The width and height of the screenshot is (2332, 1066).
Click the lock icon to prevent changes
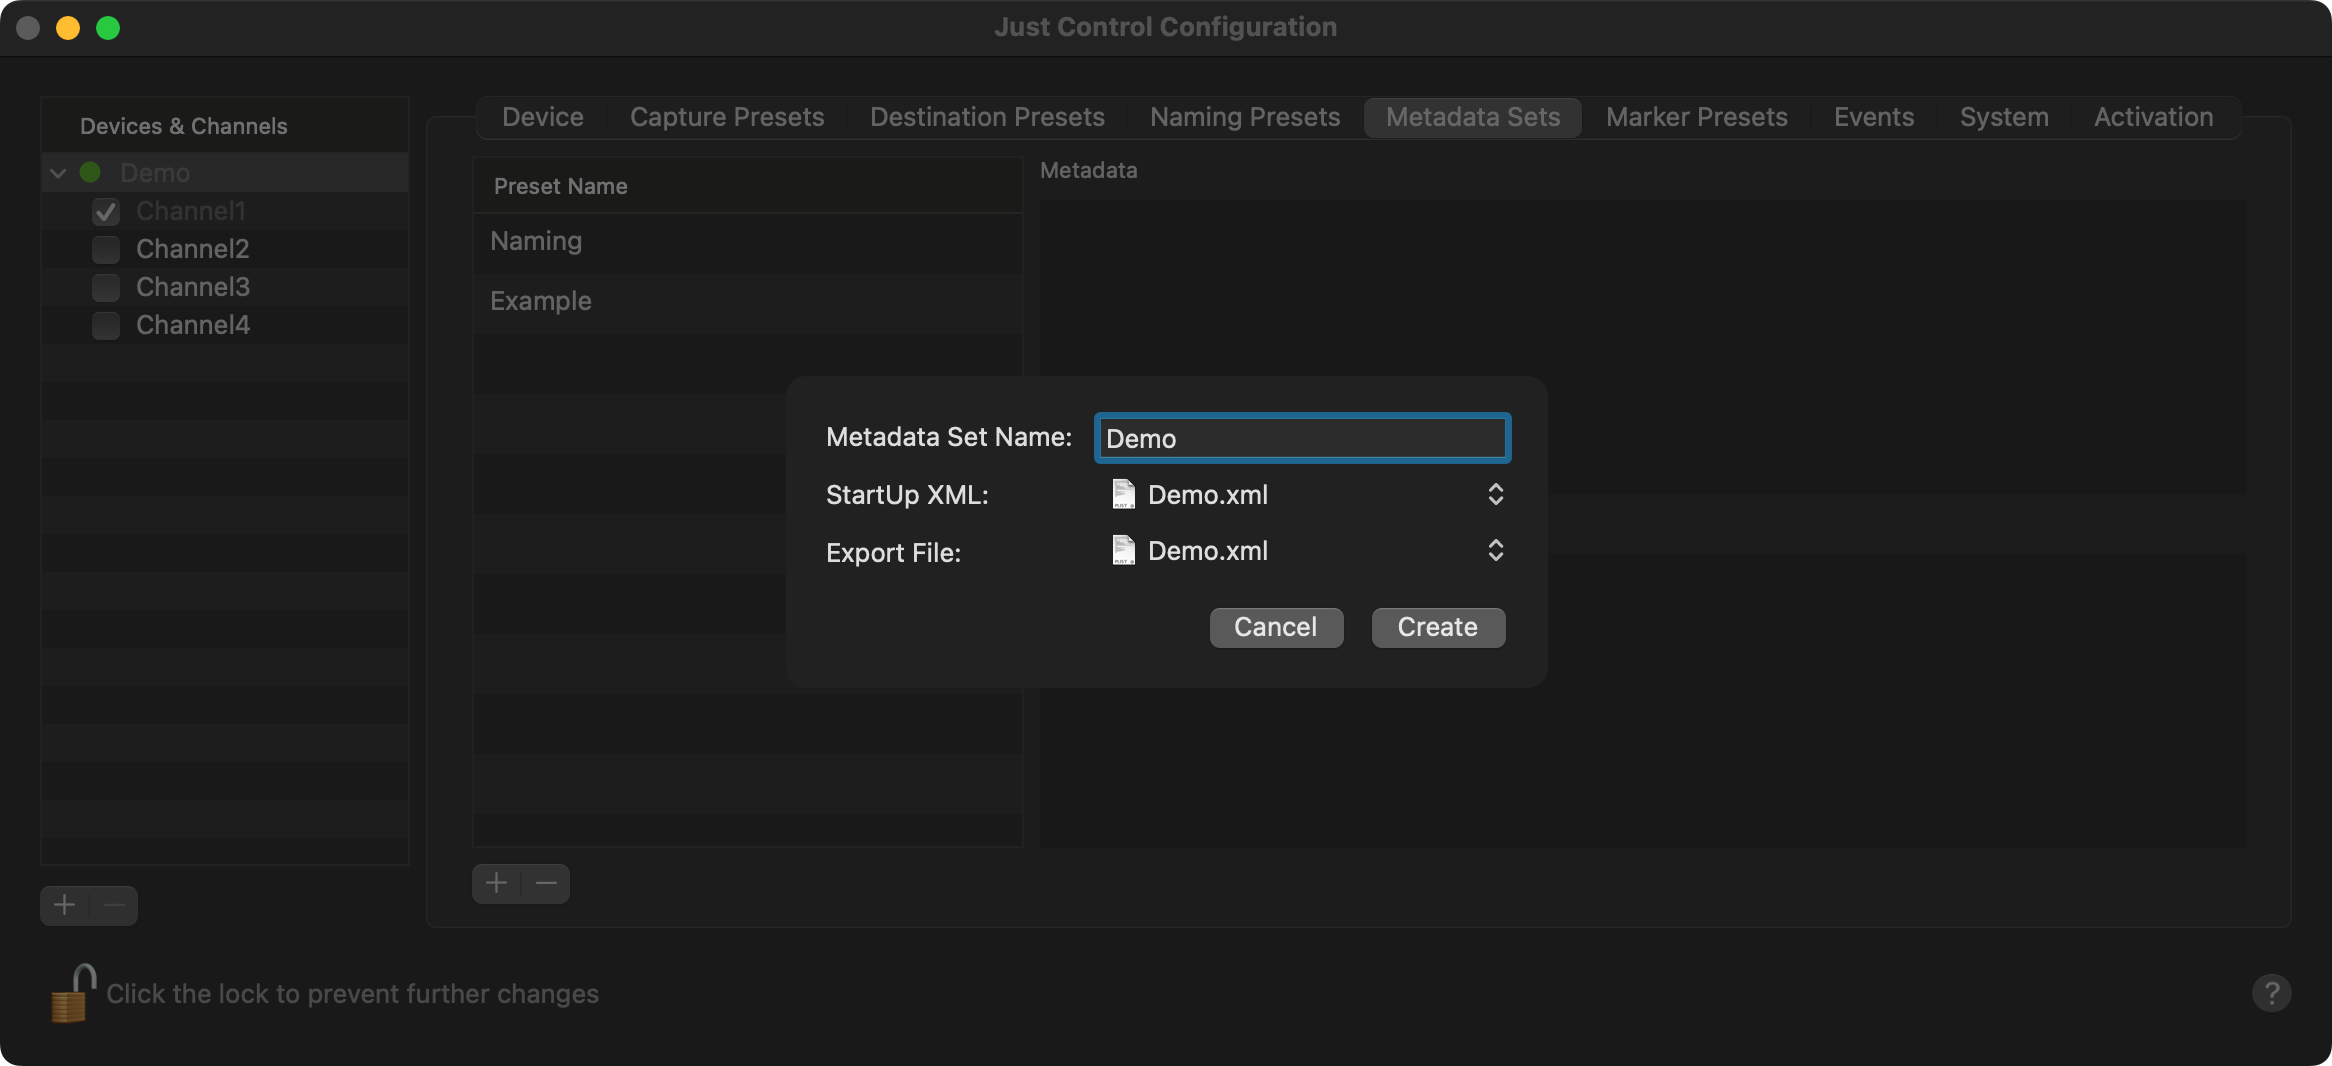pyautogui.click(x=72, y=993)
